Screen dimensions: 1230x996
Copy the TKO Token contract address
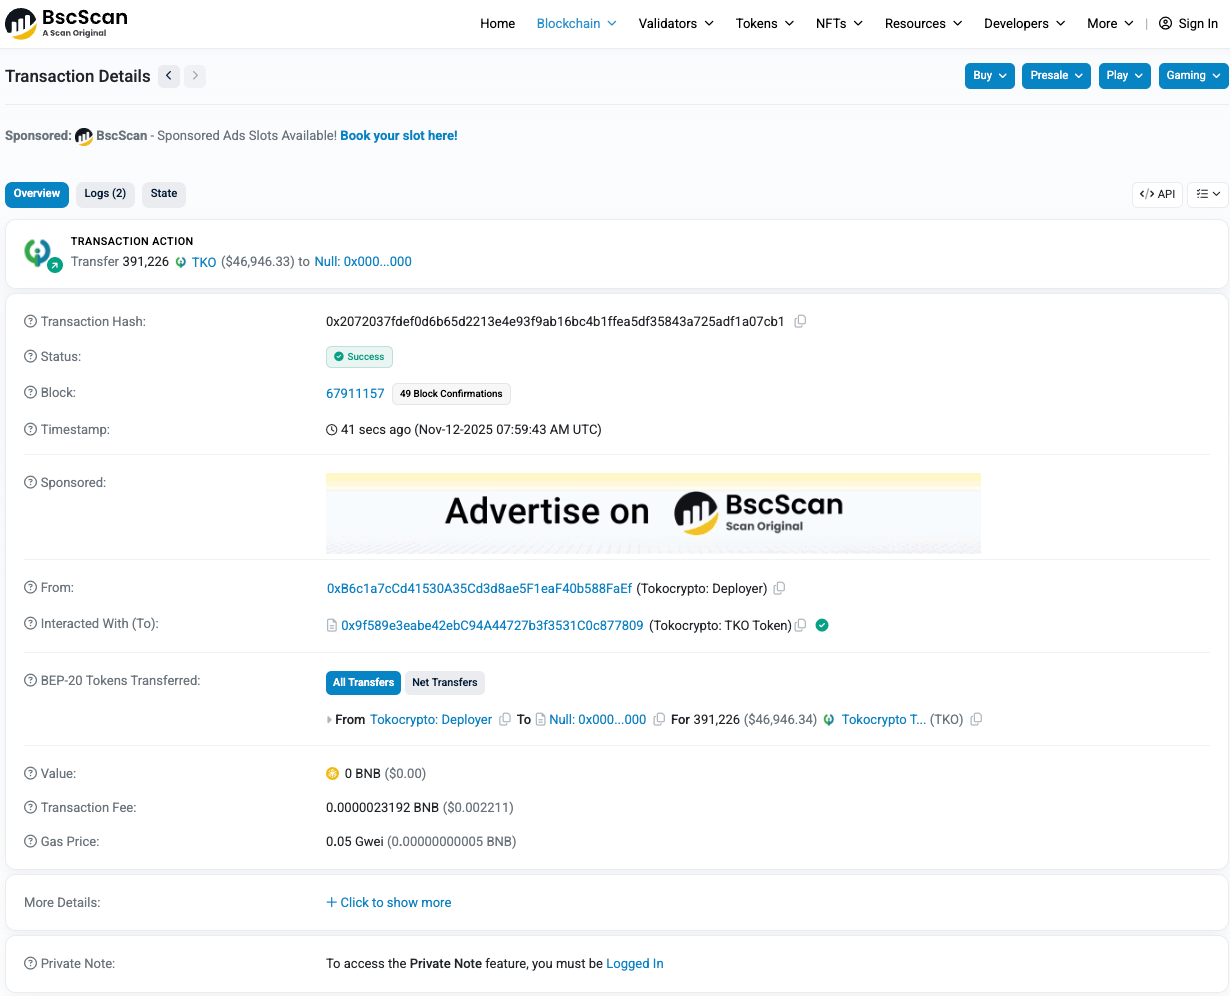(x=800, y=626)
